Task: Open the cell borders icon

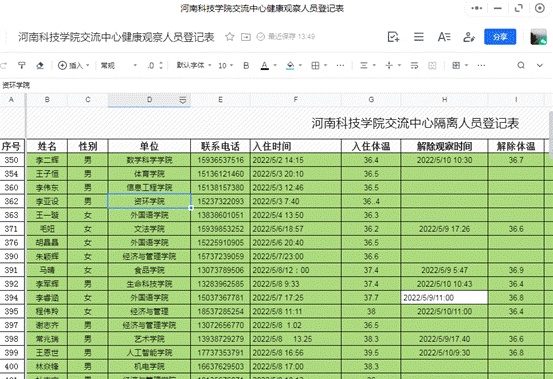Action: tap(315, 66)
